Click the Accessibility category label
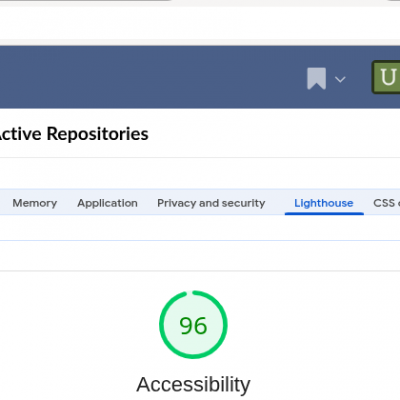 (x=193, y=384)
